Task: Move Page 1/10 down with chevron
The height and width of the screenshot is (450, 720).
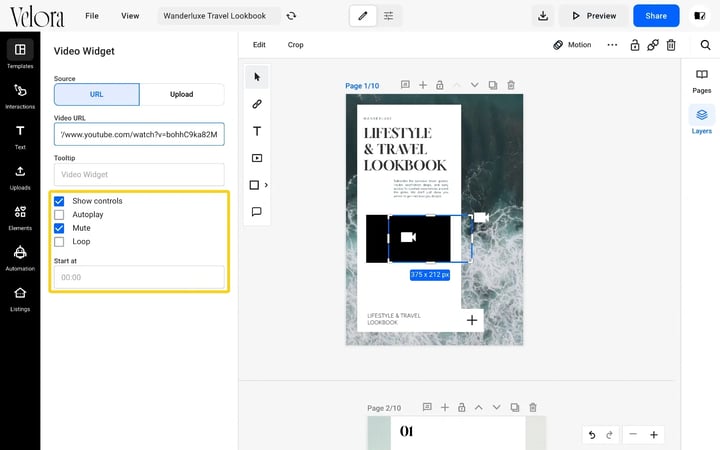Action: click(x=474, y=85)
